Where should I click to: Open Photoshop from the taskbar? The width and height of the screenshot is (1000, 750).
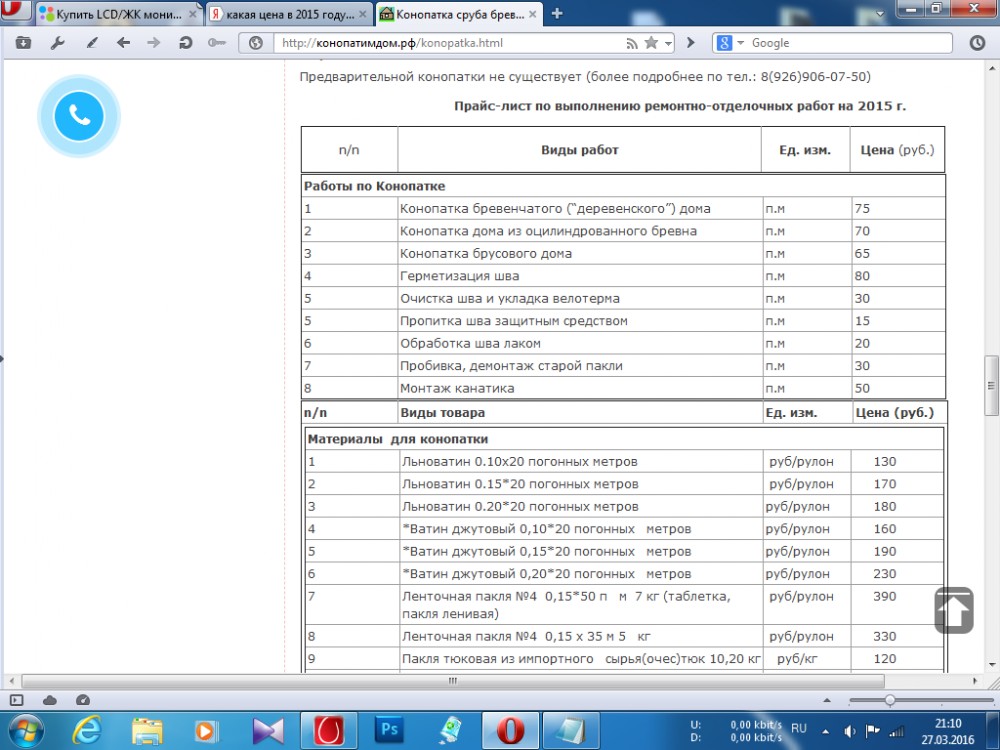[389, 730]
